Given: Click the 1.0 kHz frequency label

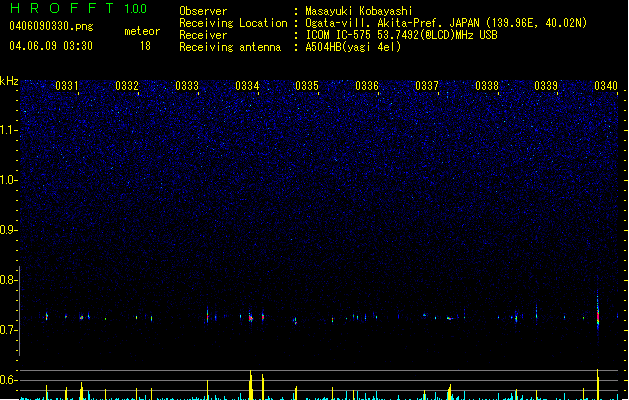Looking at the screenshot, I should (8, 180).
